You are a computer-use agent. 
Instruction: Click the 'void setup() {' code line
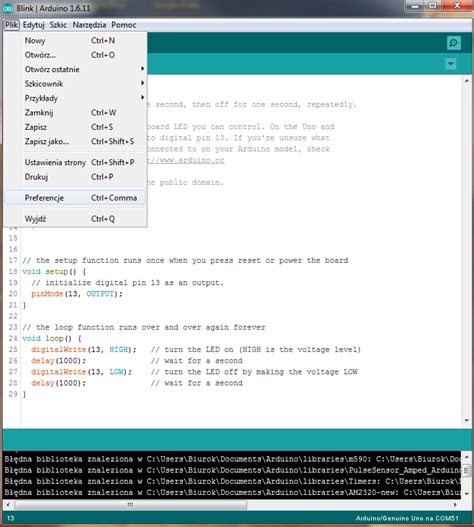pos(54,272)
